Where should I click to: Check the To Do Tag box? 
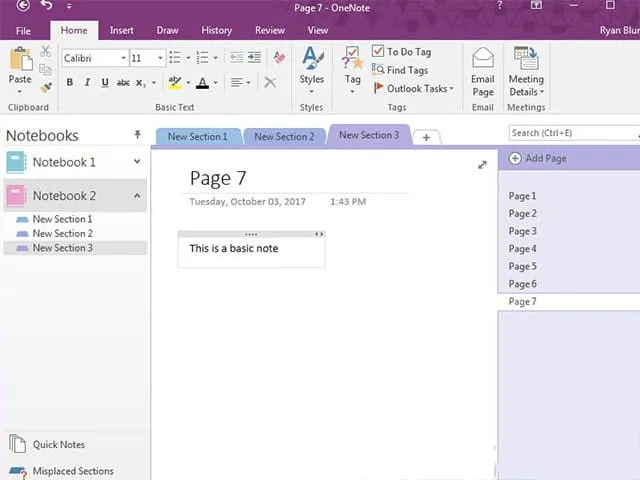point(378,51)
